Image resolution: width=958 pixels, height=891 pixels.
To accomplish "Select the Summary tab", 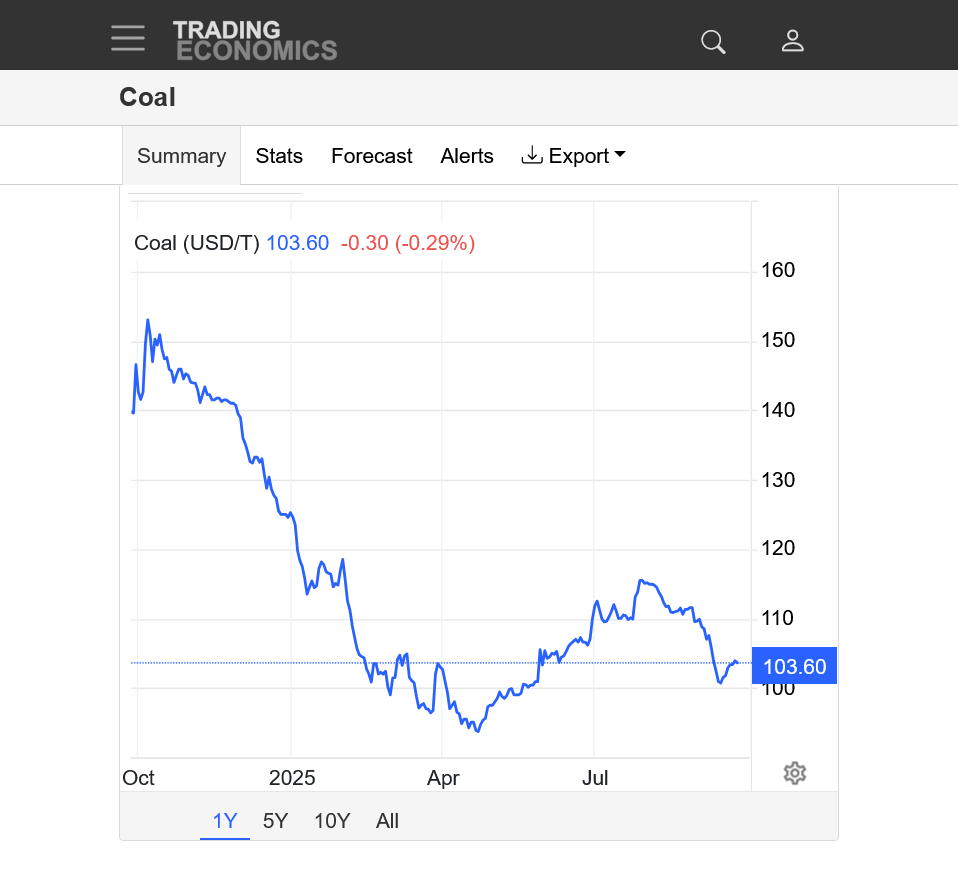I will tap(181, 156).
